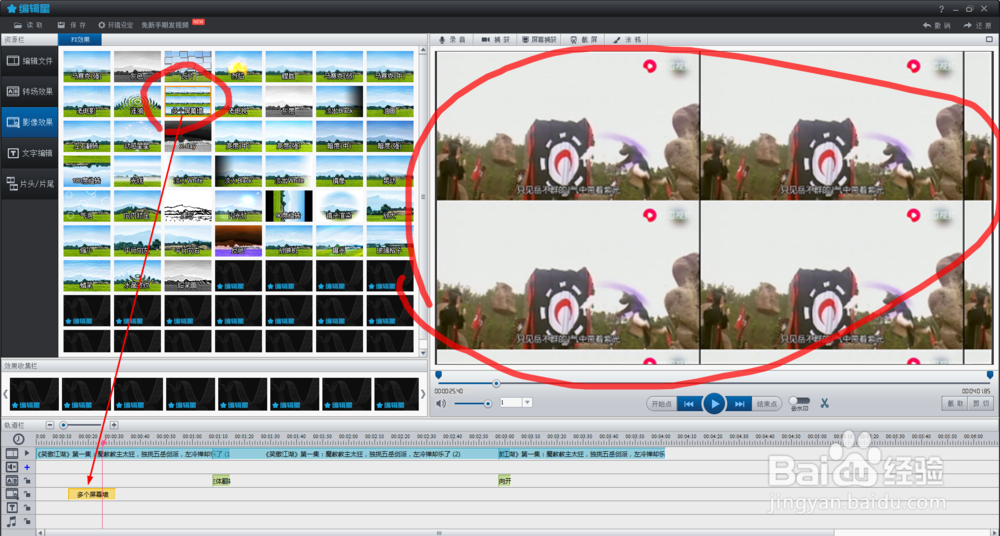Mute preview with speaker icon
The width and height of the screenshot is (1000, 536).
[x=441, y=403]
